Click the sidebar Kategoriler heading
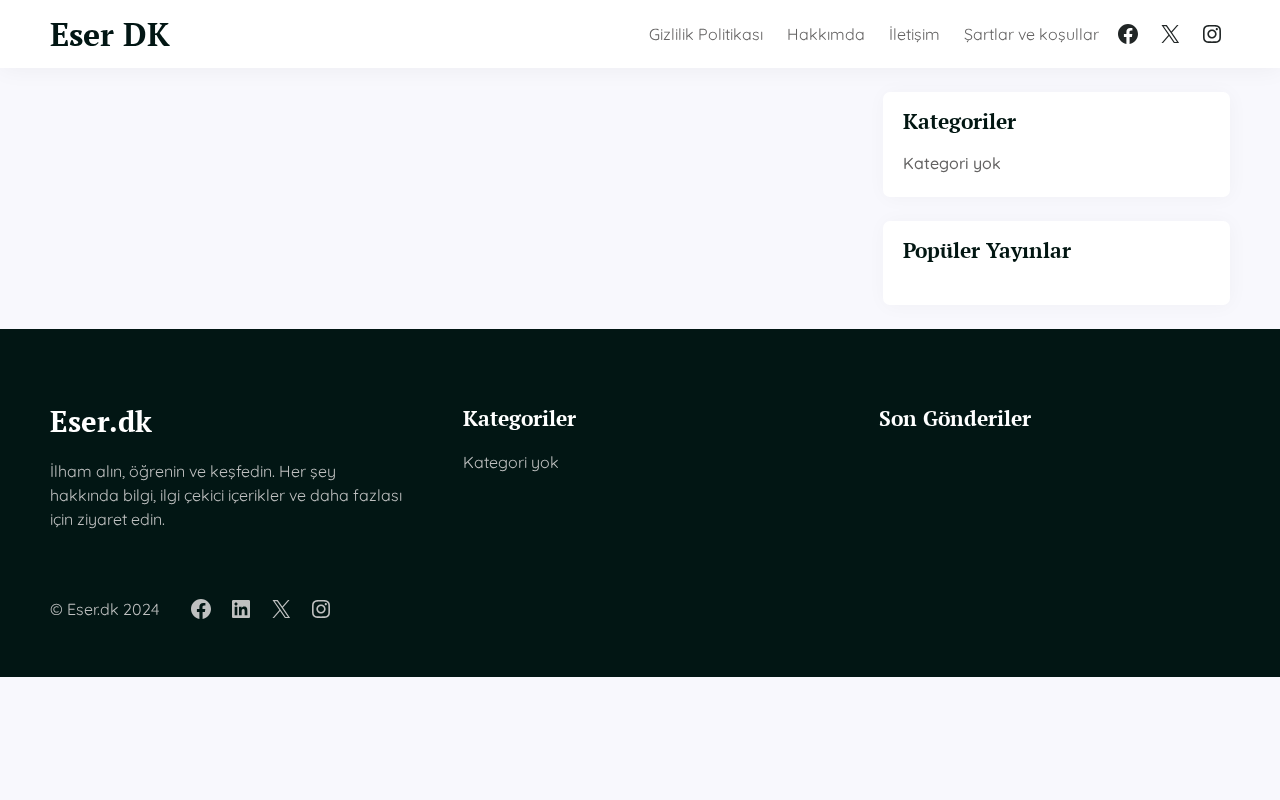The image size is (1280, 800). (x=959, y=122)
